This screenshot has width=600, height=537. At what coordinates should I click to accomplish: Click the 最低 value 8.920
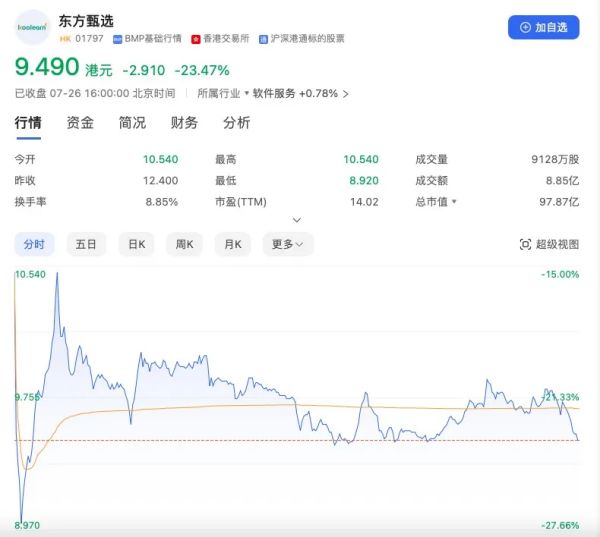click(x=364, y=180)
